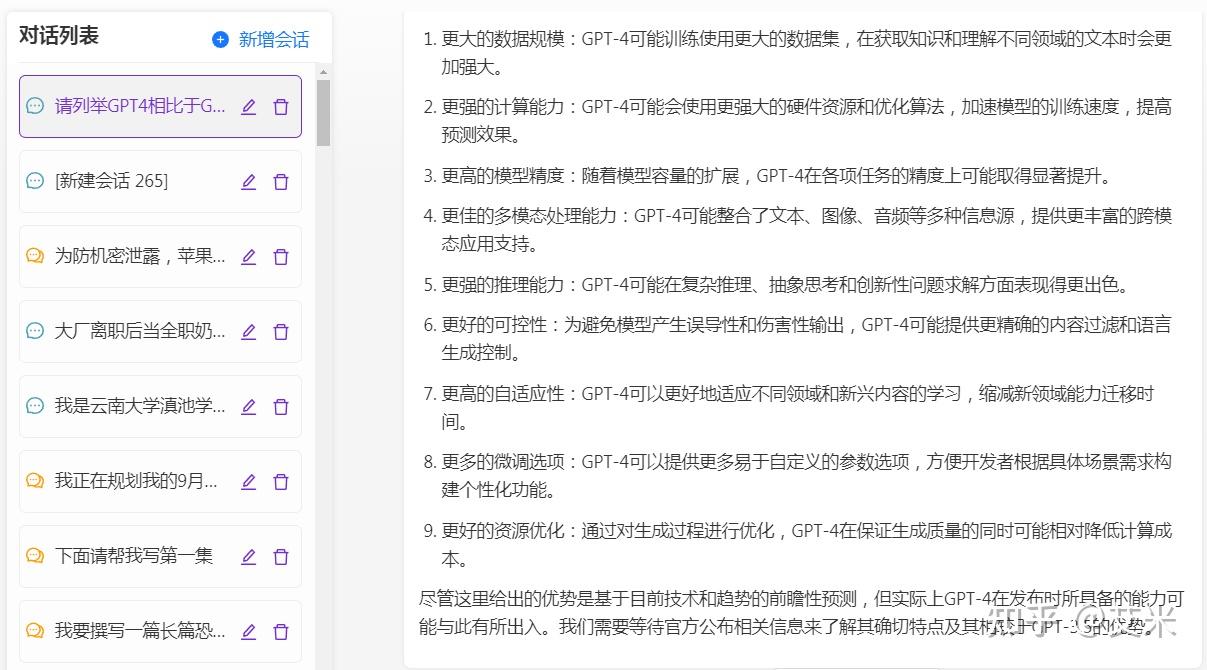Delete the 我要撰写一篇长篇恐... conversation

coord(281,631)
